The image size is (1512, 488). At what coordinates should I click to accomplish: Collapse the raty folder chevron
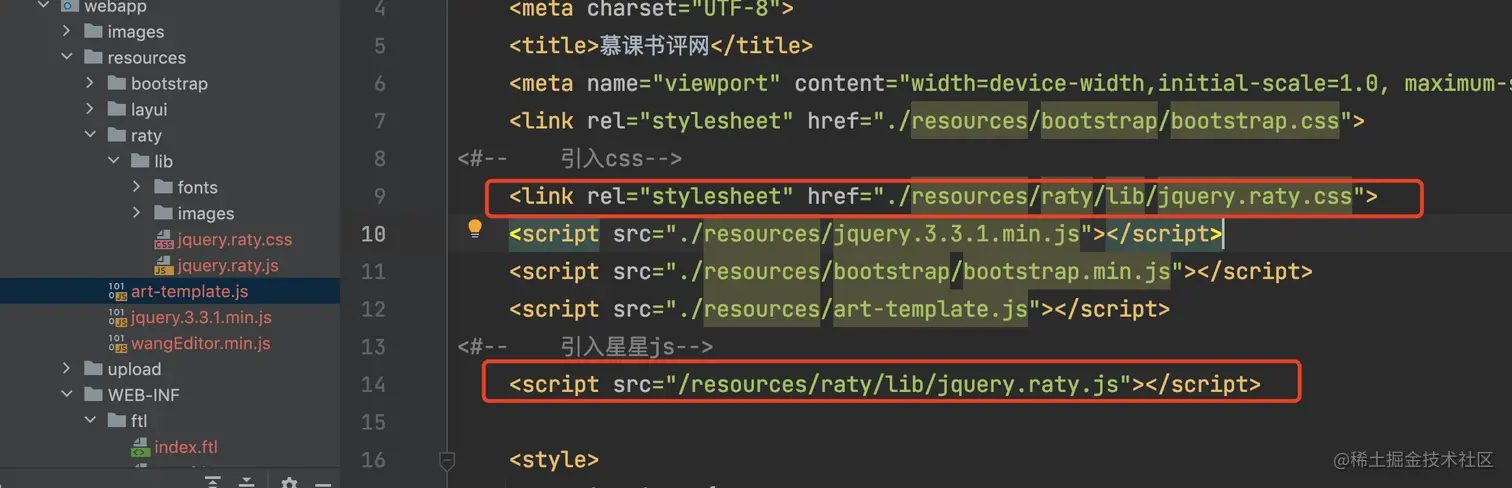[x=89, y=136]
